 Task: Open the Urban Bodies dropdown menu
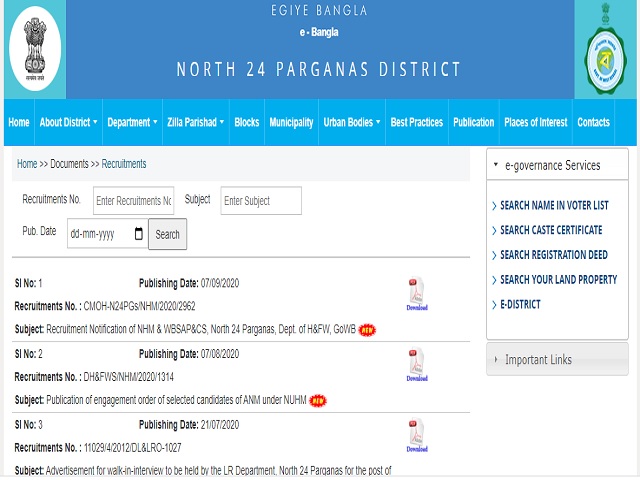point(352,122)
